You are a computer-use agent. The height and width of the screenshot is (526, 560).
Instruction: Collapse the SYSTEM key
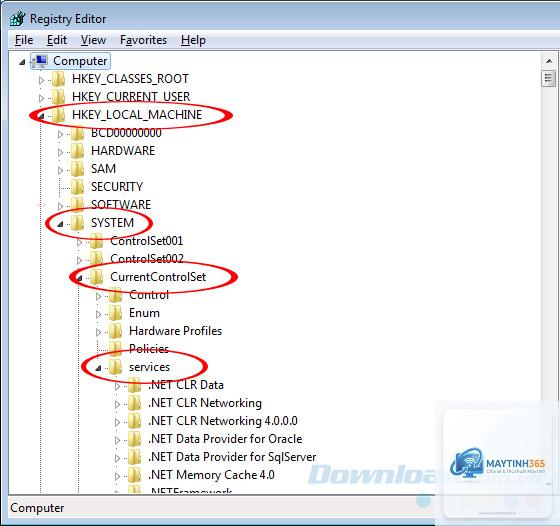click(60, 224)
